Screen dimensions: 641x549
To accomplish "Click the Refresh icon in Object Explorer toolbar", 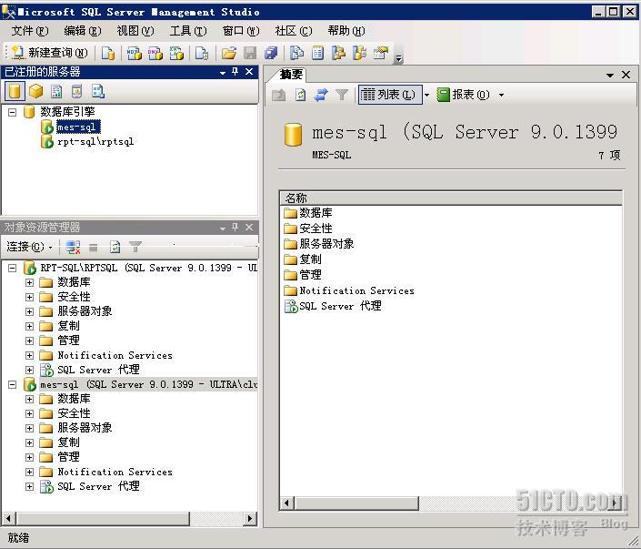I will tap(115, 247).
